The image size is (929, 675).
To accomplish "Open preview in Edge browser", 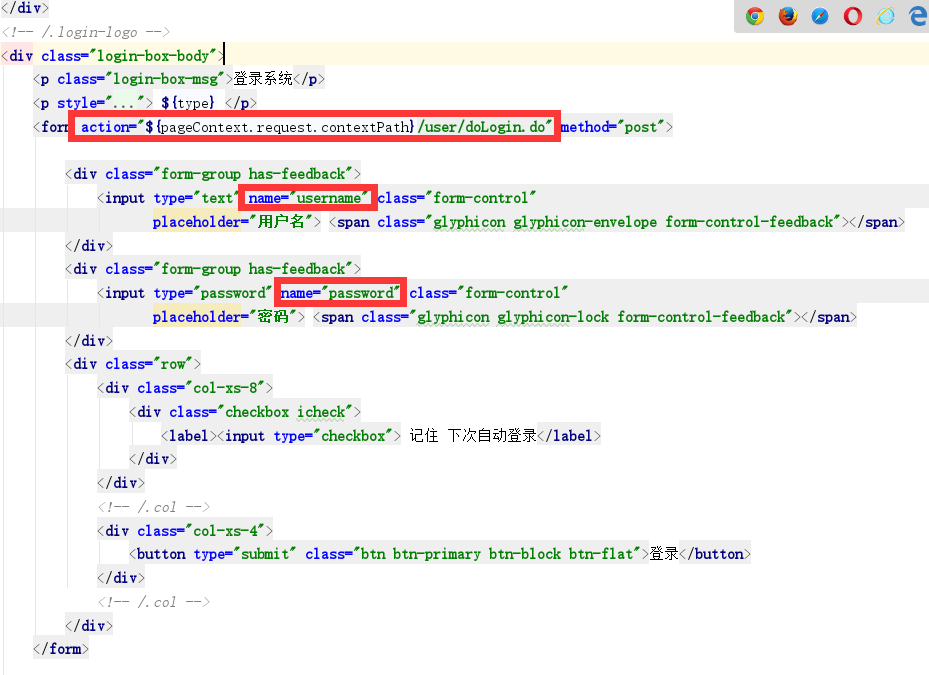I will [x=918, y=16].
